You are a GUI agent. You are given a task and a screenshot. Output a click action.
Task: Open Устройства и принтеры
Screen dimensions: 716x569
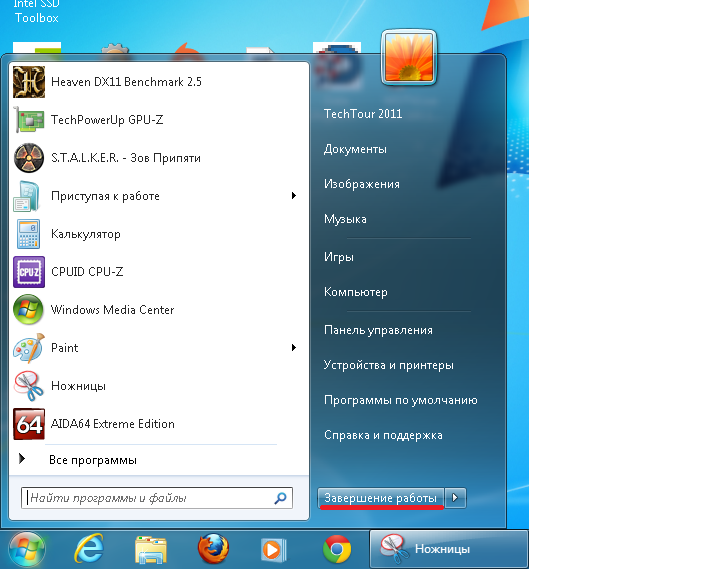pos(389,365)
